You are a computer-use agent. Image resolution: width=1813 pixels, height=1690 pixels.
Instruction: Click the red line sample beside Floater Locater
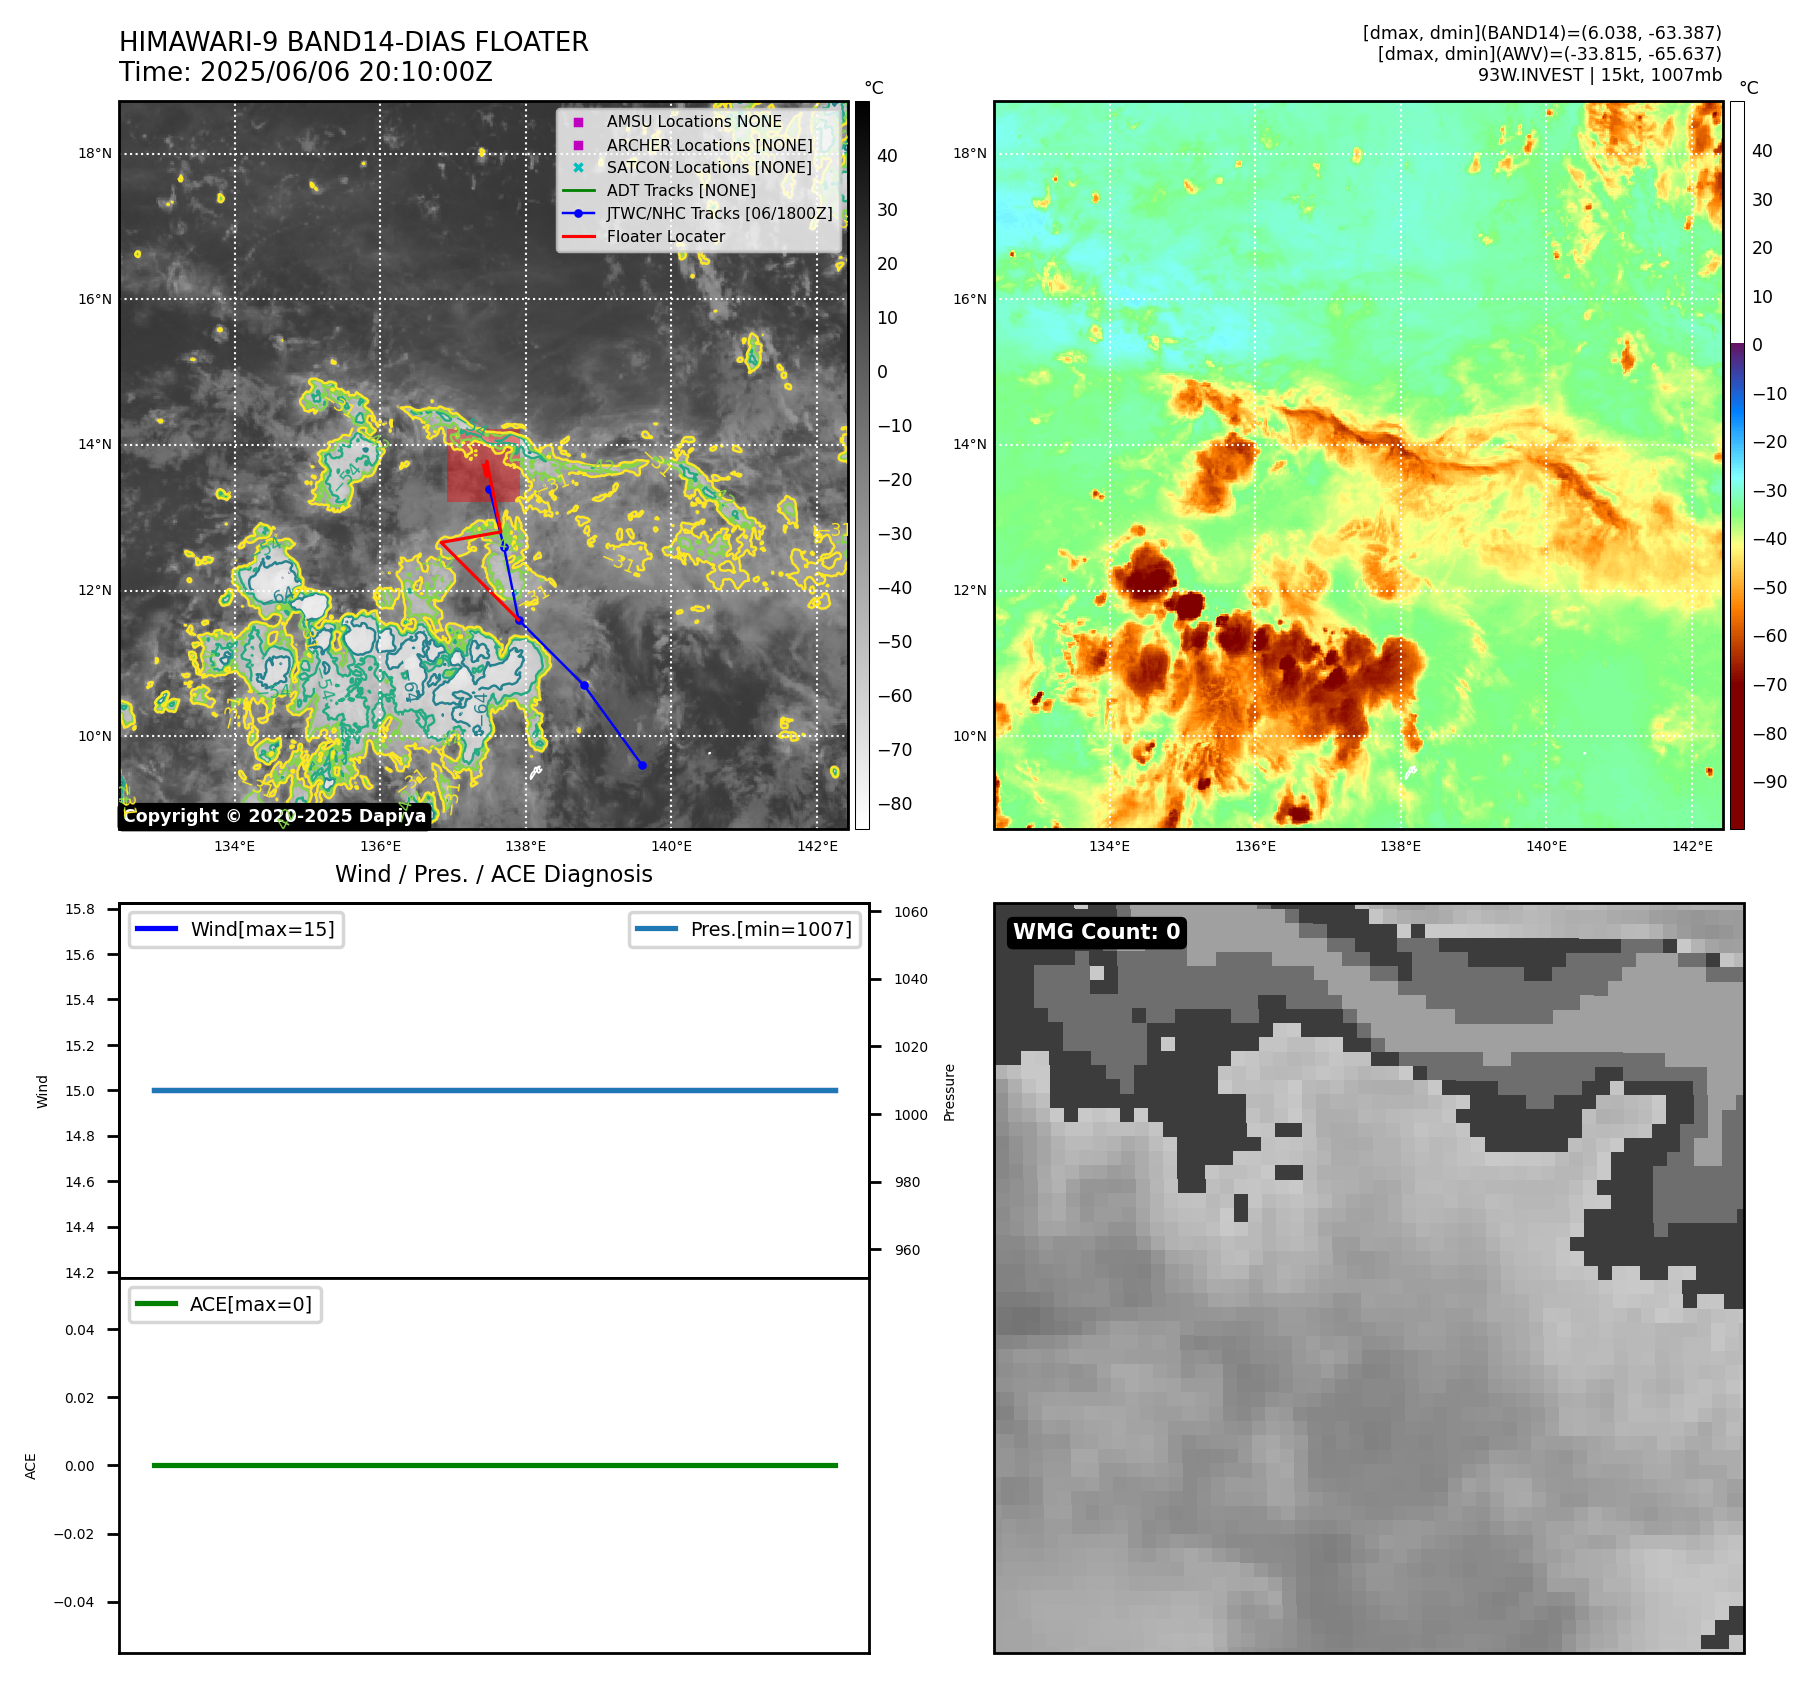coord(578,236)
